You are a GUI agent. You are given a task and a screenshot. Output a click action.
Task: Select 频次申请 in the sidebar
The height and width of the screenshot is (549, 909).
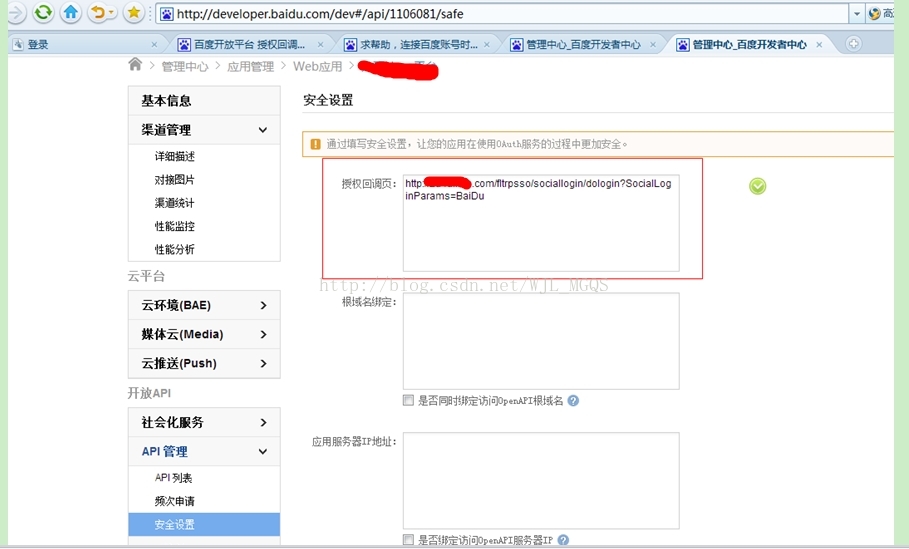pos(174,501)
